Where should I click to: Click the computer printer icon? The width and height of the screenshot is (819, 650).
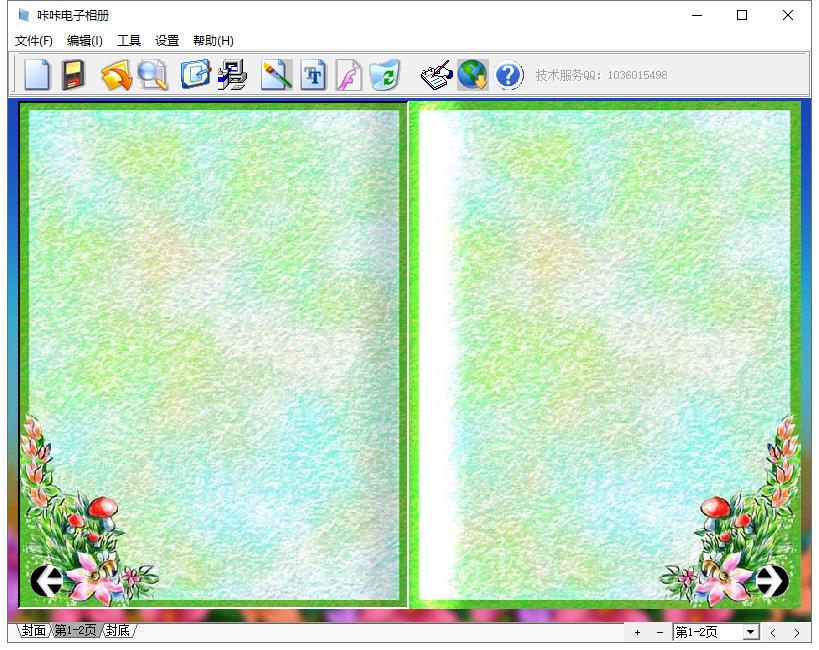[232, 75]
